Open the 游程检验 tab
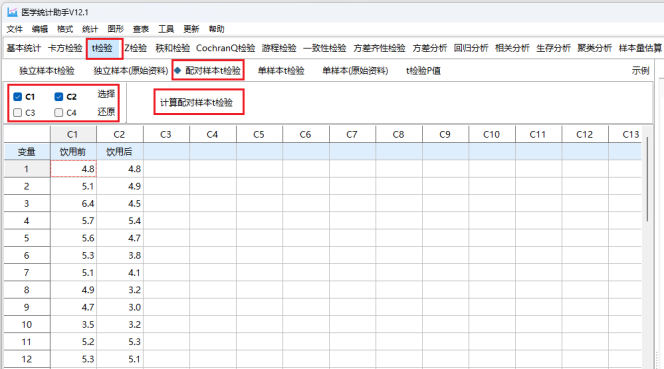 pos(279,48)
